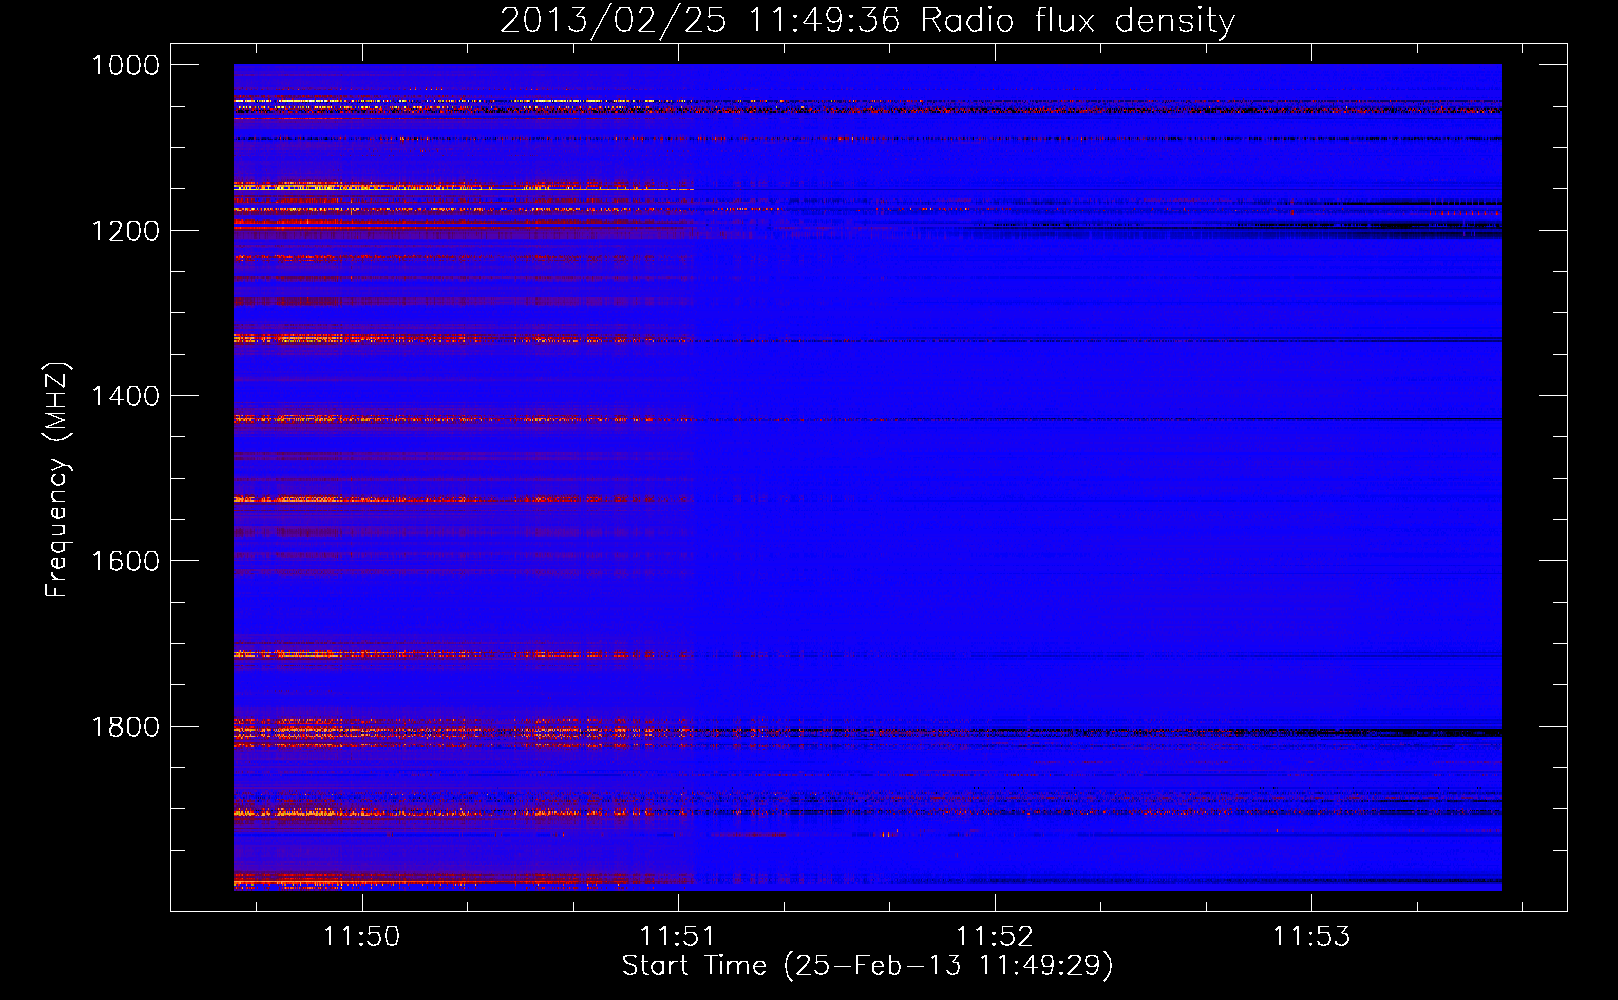Click the '1600' frequency axis label
The image size is (1618, 1000).
pyautogui.click(x=125, y=561)
